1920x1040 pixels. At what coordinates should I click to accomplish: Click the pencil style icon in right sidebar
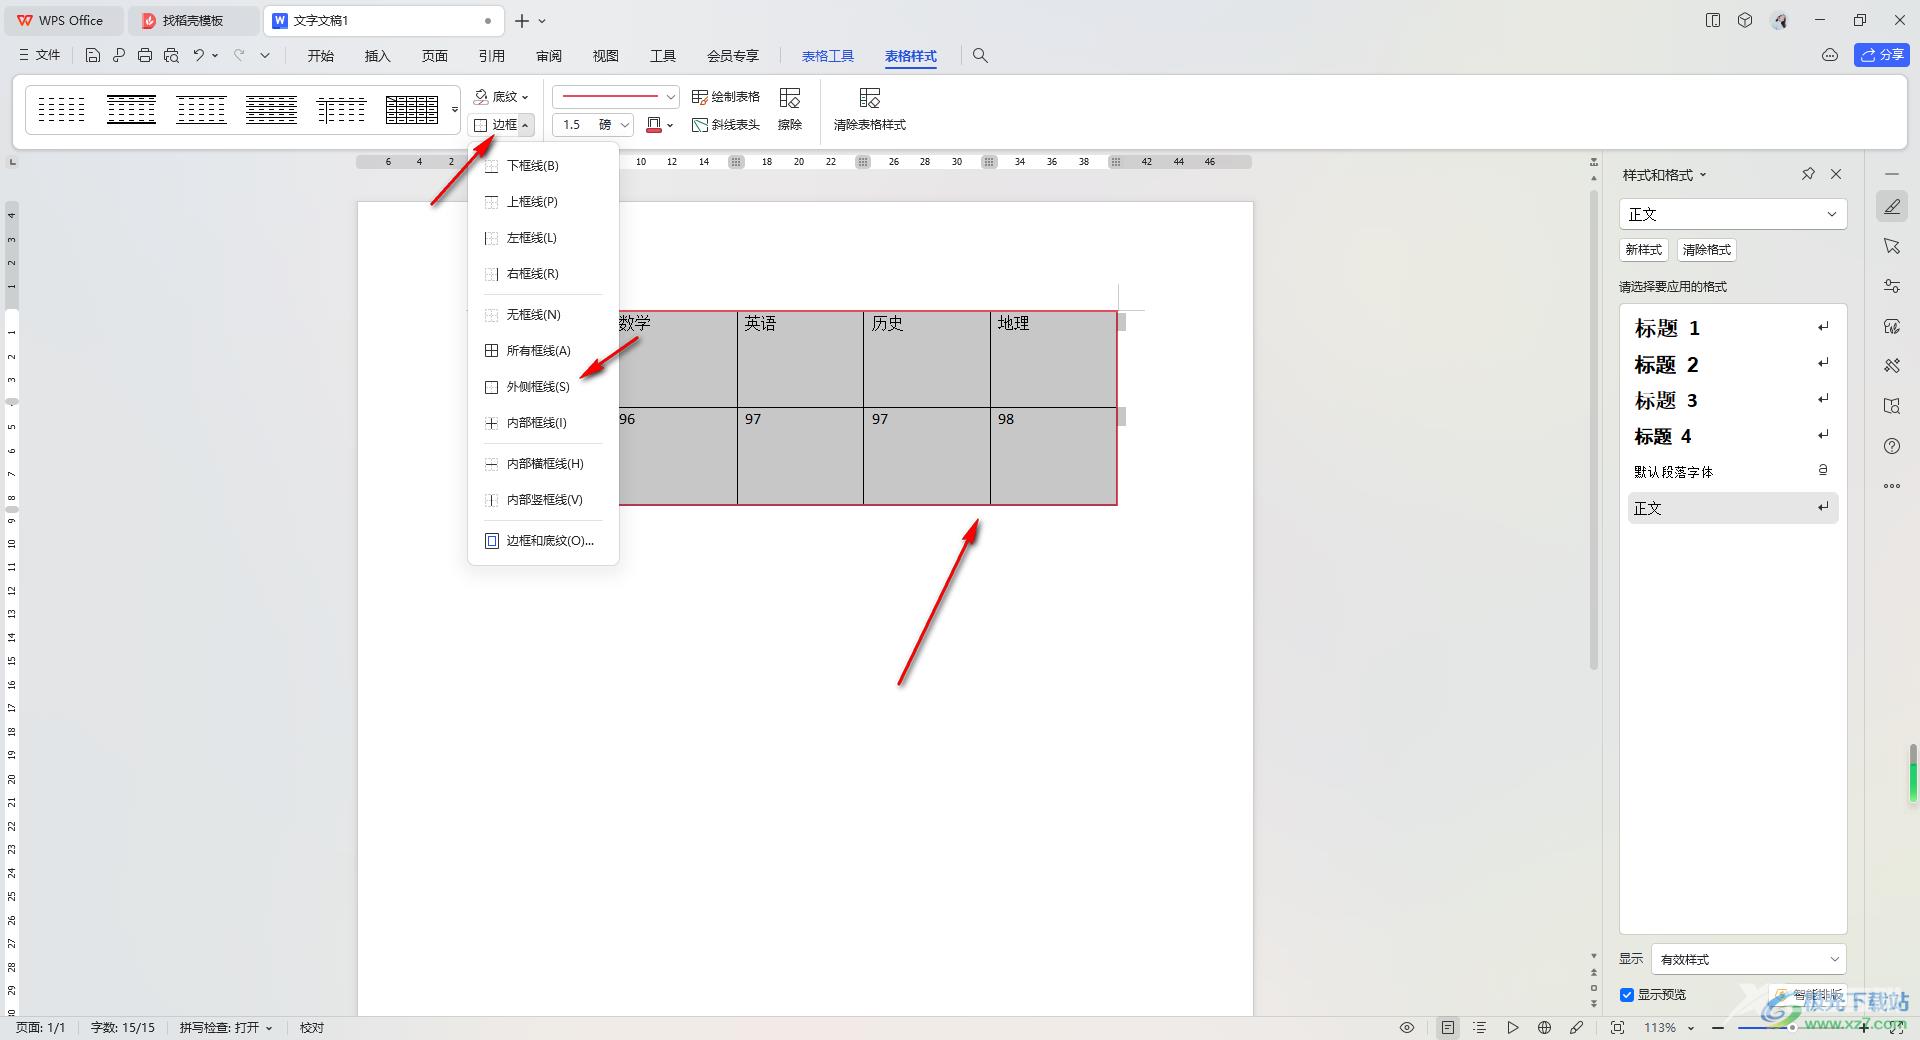click(1892, 207)
